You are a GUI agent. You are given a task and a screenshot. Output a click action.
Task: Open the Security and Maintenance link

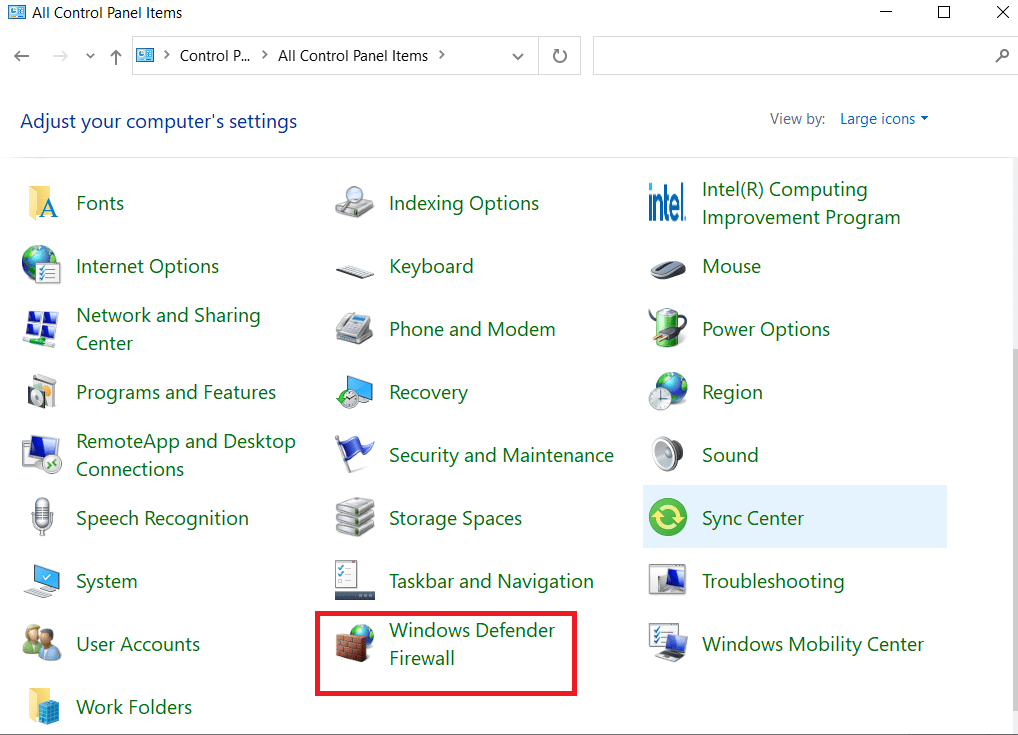(501, 455)
